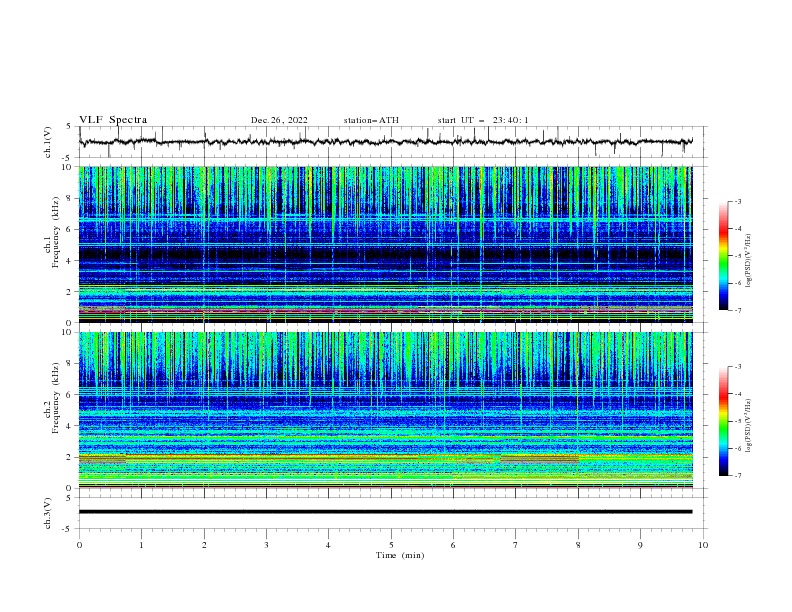792x612 pixels.
Task: Click the time axis tick label "8"
Action: [x=578, y=545]
